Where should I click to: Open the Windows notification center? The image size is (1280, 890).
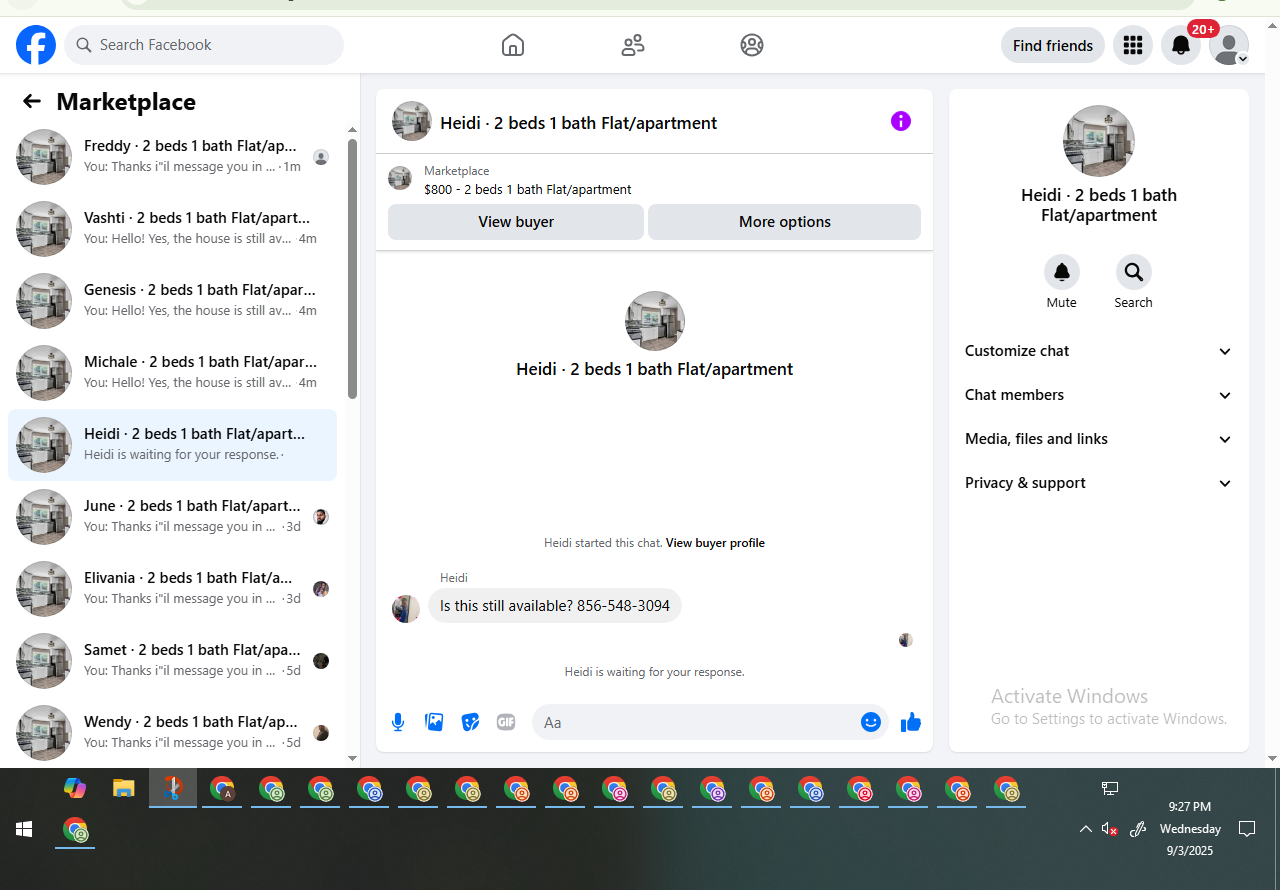click(1247, 829)
